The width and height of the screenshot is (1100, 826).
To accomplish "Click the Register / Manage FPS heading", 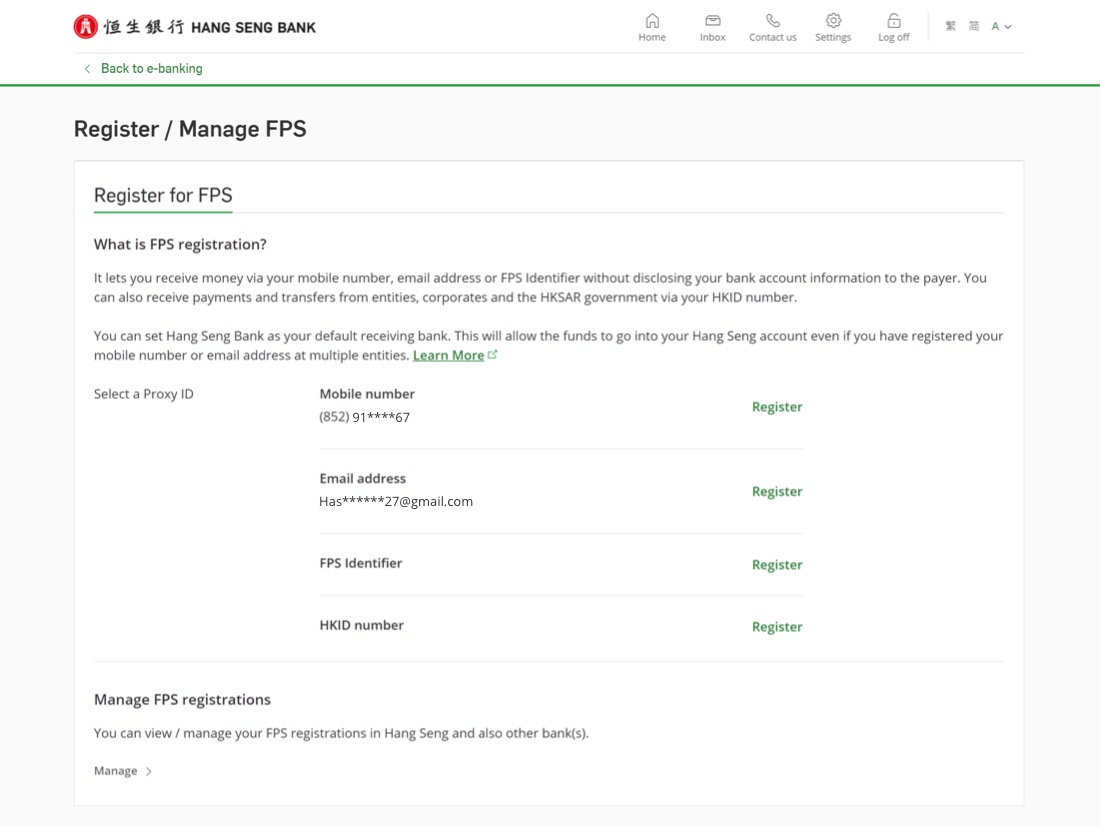I will (190, 129).
